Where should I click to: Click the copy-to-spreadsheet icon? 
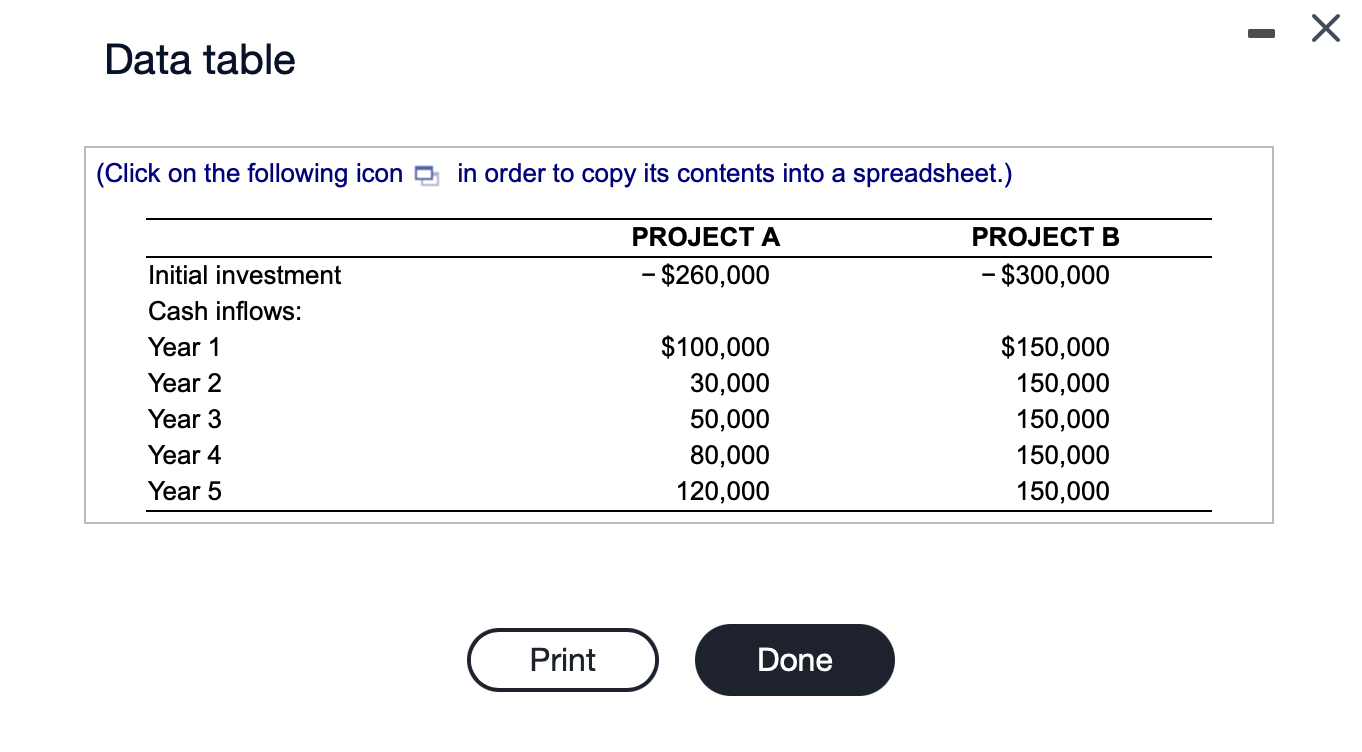coord(425,176)
